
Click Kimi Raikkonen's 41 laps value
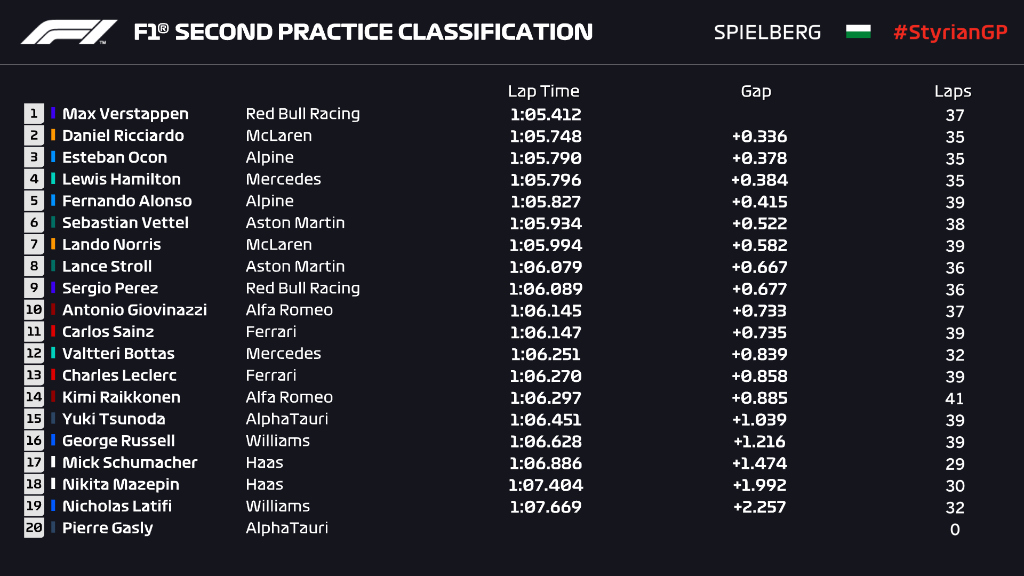(954, 397)
